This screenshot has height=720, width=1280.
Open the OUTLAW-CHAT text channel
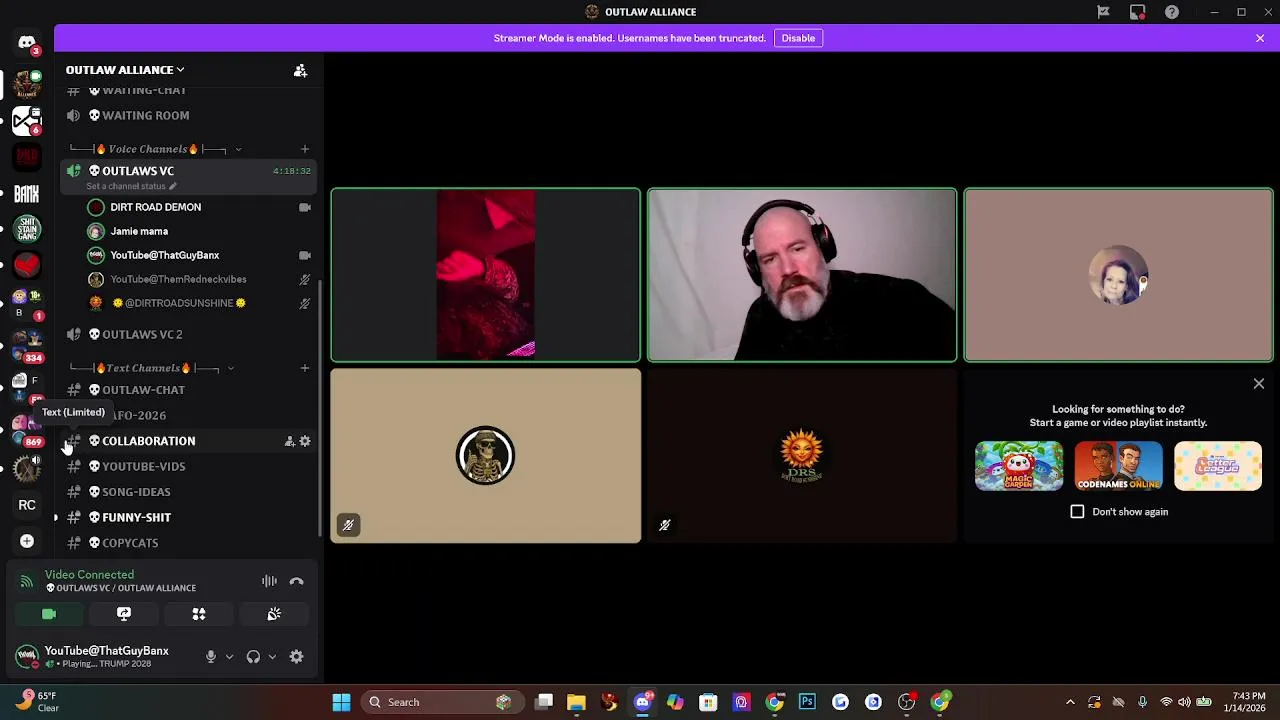(190, 390)
